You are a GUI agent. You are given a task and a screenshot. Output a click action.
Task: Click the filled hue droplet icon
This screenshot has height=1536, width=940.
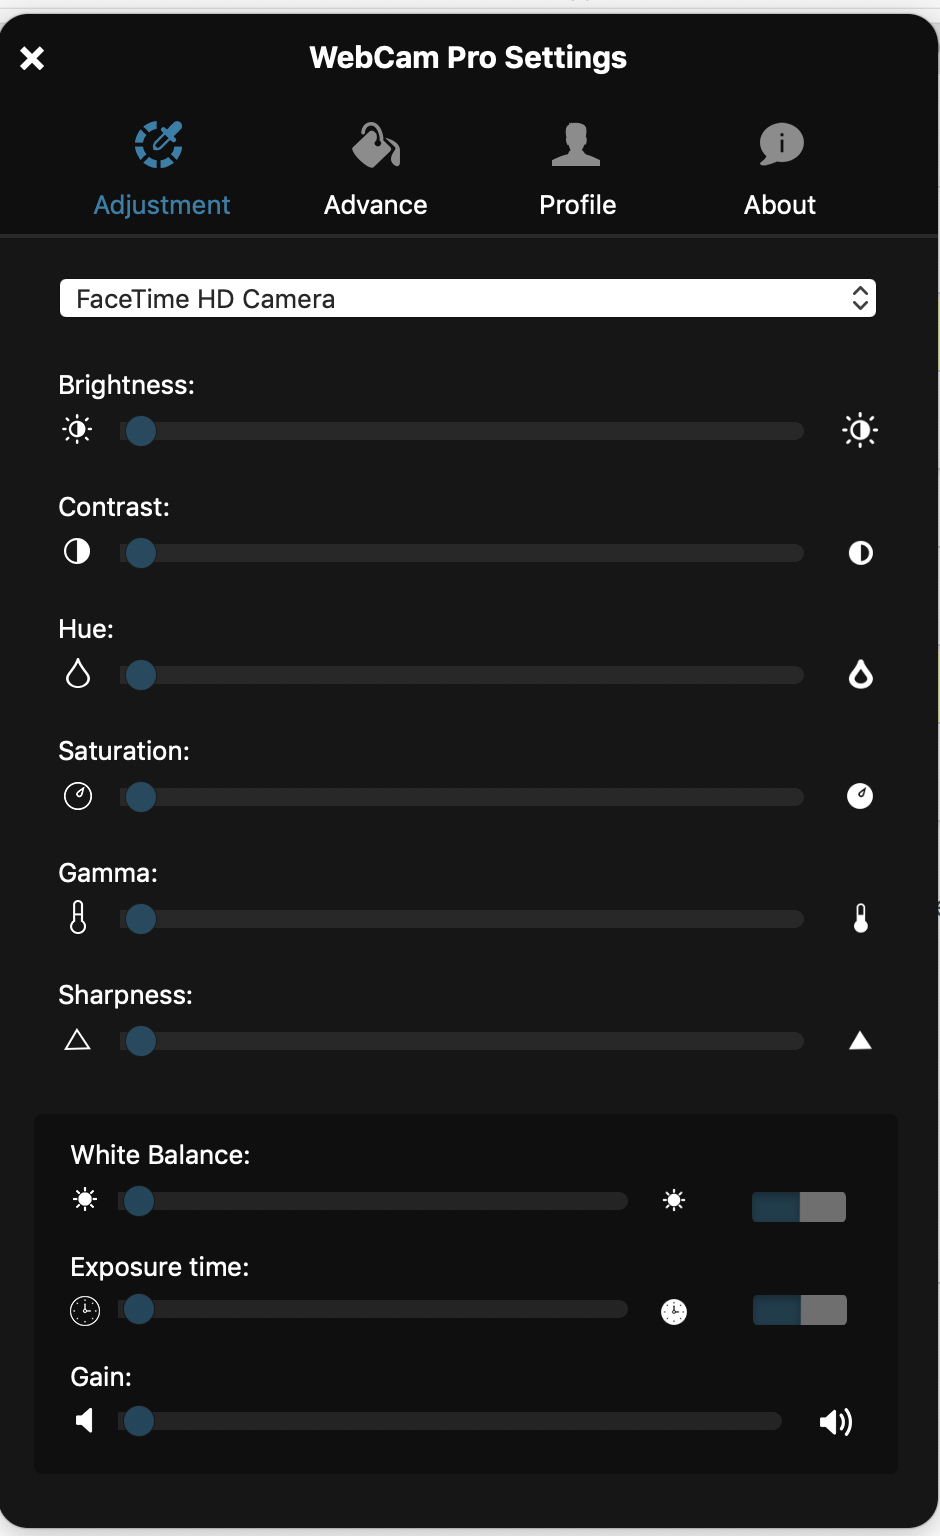[860, 675]
